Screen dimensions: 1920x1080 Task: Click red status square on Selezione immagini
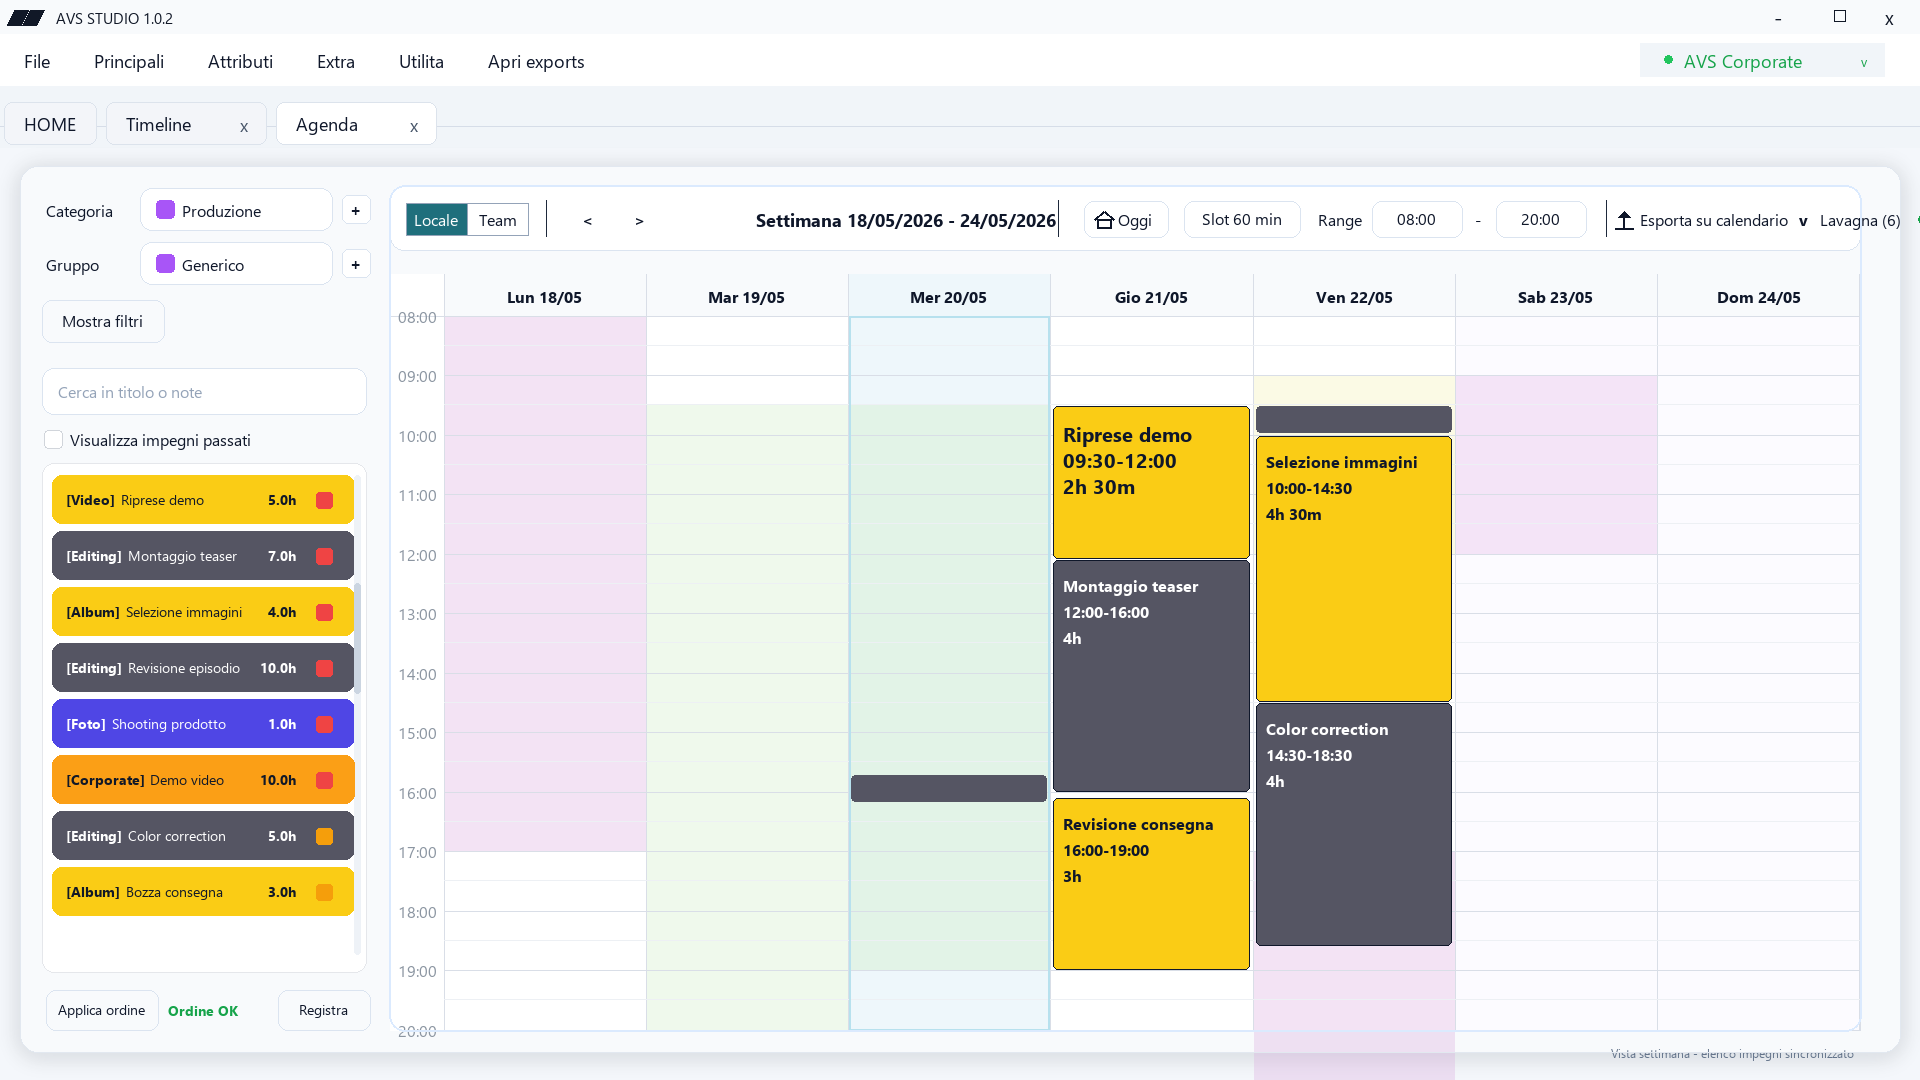coord(324,612)
